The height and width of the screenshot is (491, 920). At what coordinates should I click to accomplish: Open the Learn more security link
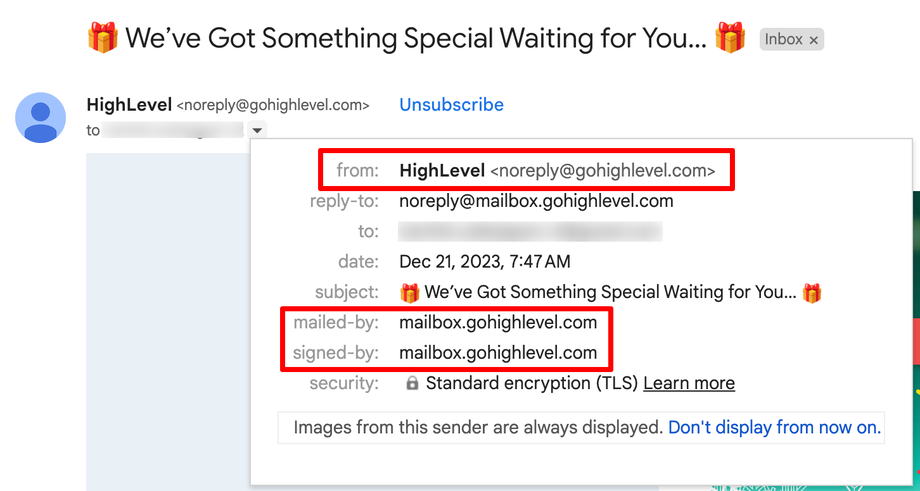pos(689,383)
